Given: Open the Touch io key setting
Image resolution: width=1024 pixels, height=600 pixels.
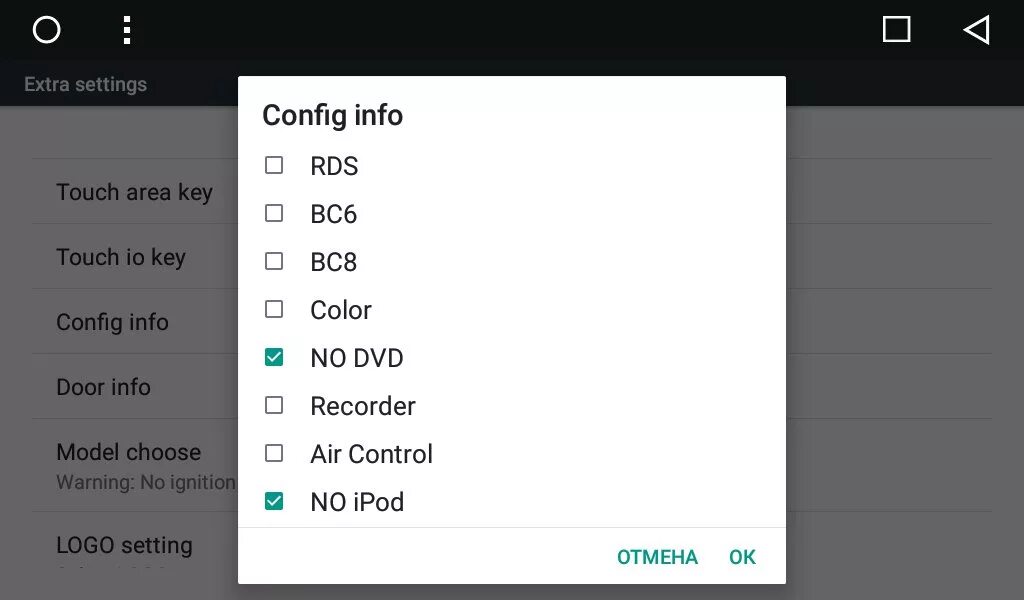Looking at the screenshot, I should [x=121, y=257].
